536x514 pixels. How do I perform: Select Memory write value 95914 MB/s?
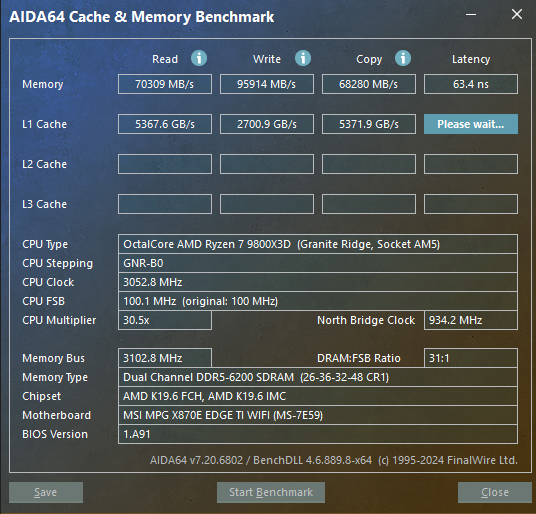(x=267, y=84)
